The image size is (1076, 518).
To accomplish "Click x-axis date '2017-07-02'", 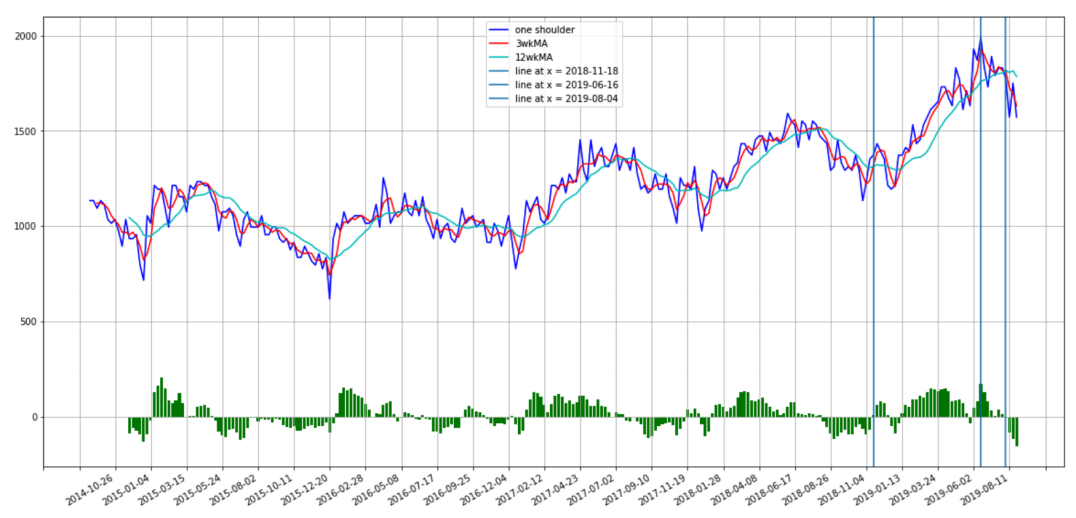I will tap(590, 488).
